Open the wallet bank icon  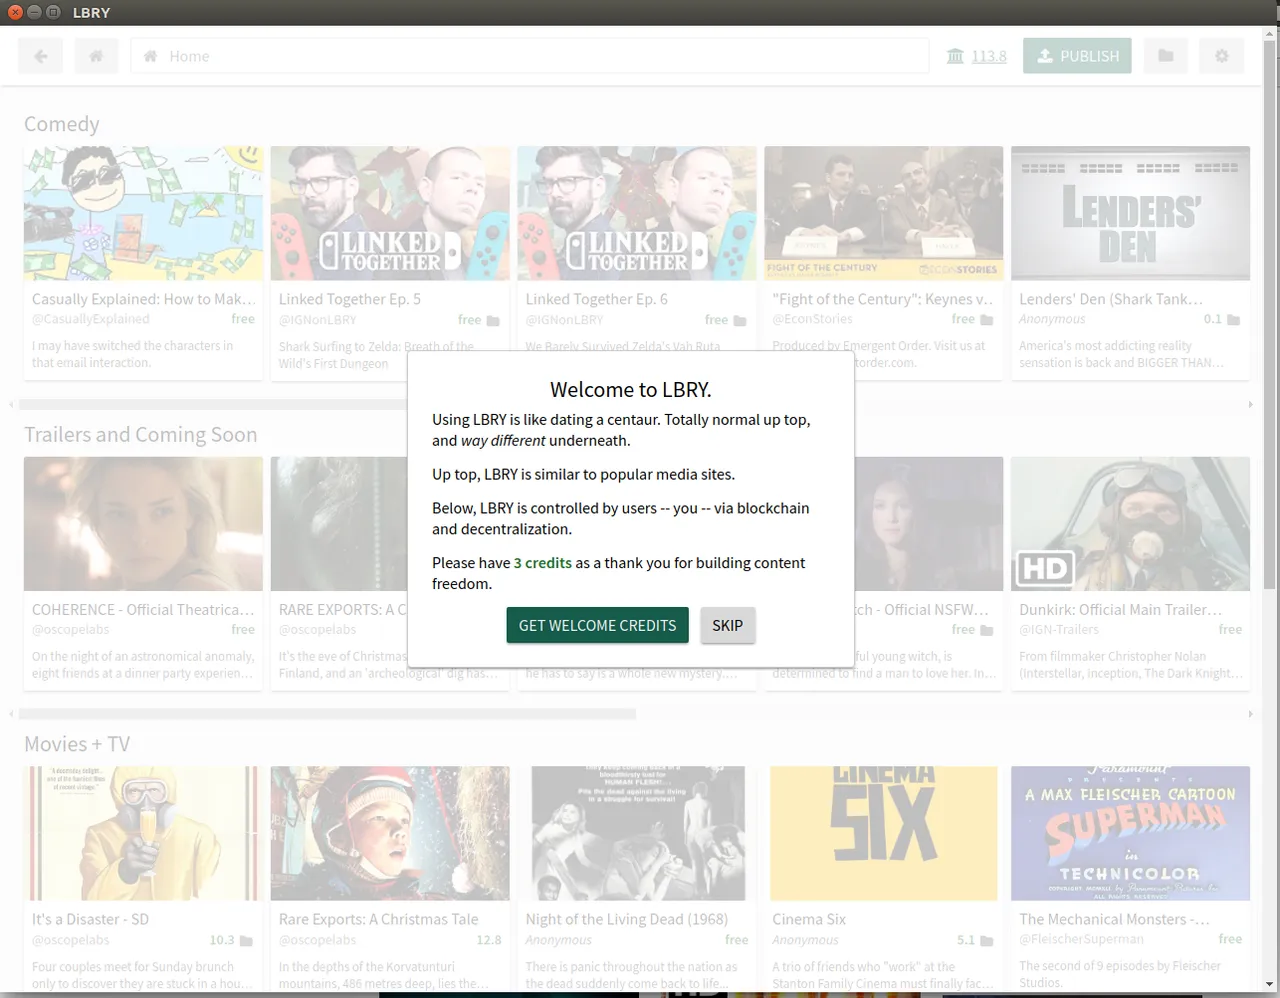click(955, 56)
